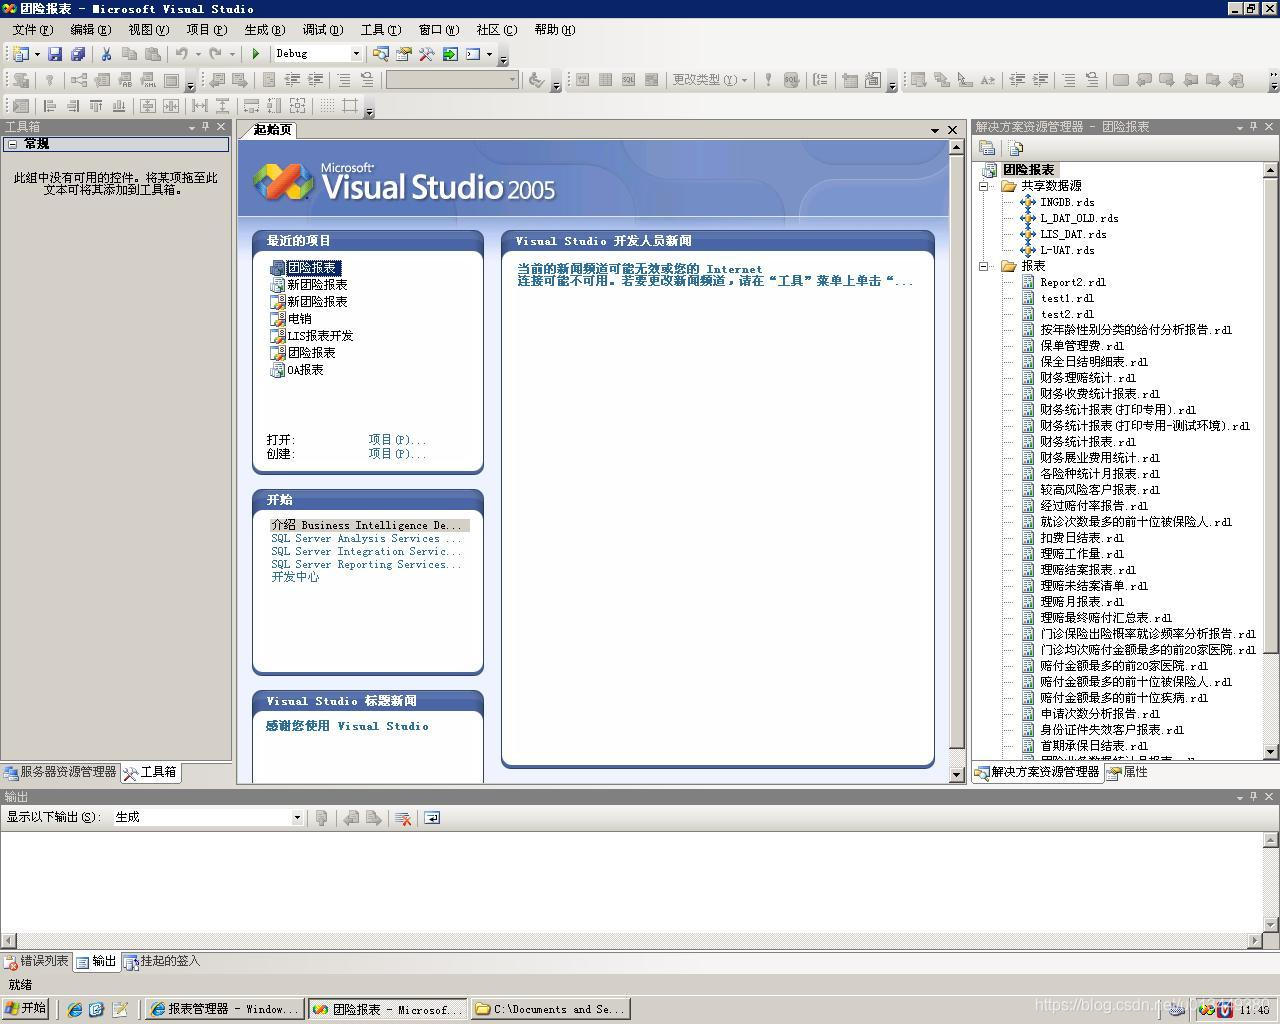Open the 视图 menu
Screen dimensions: 1280x1024
tap(149, 30)
